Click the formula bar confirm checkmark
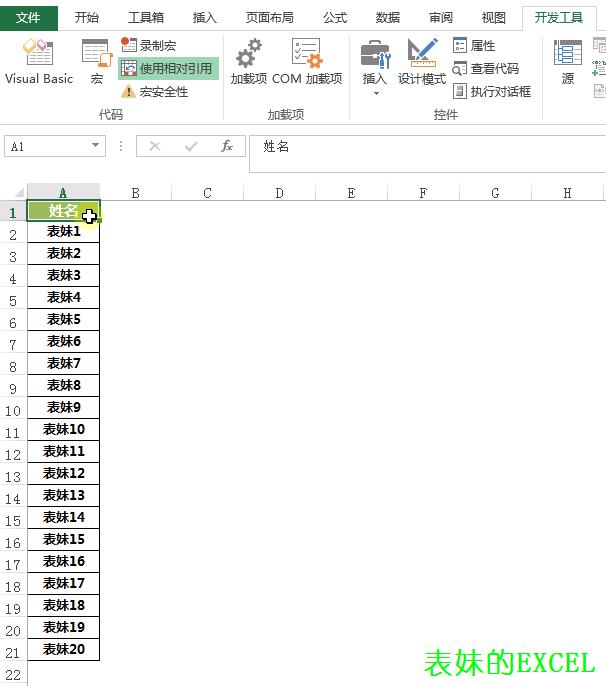606x686 pixels. (x=191, y=146)
